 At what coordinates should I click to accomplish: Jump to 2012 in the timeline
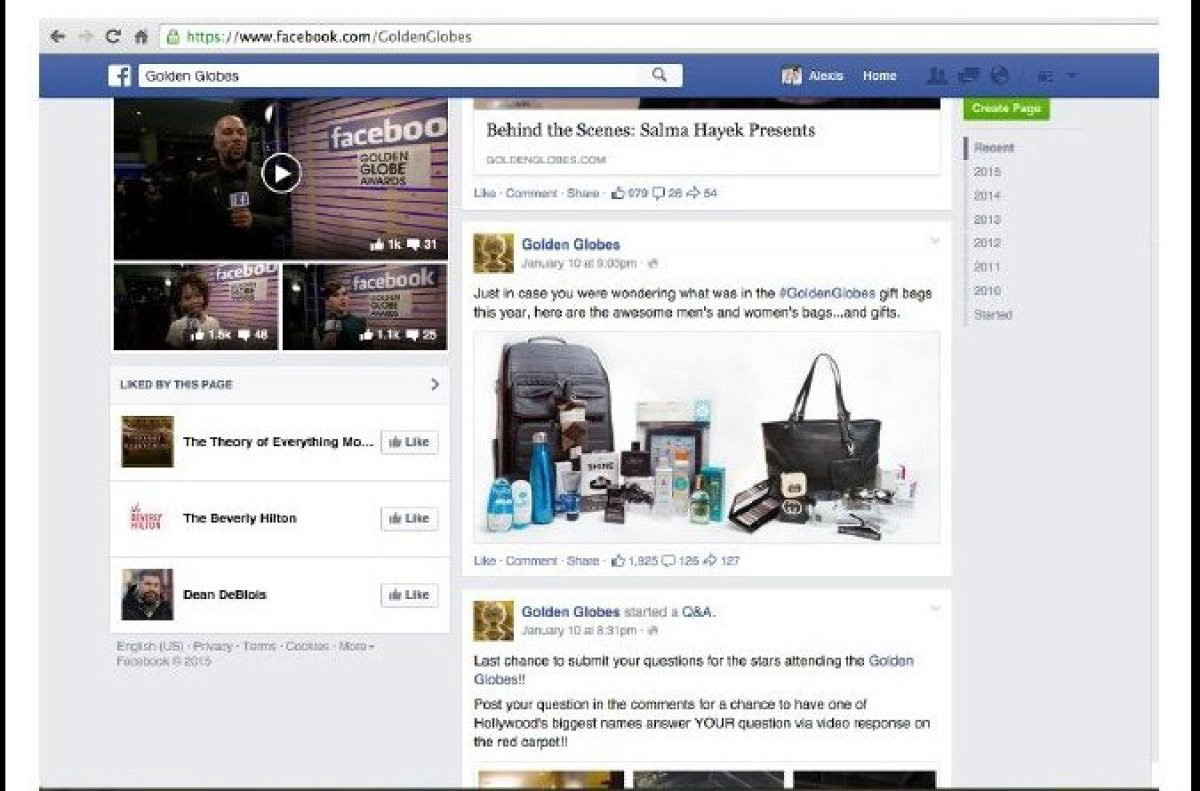pos(987,243)
